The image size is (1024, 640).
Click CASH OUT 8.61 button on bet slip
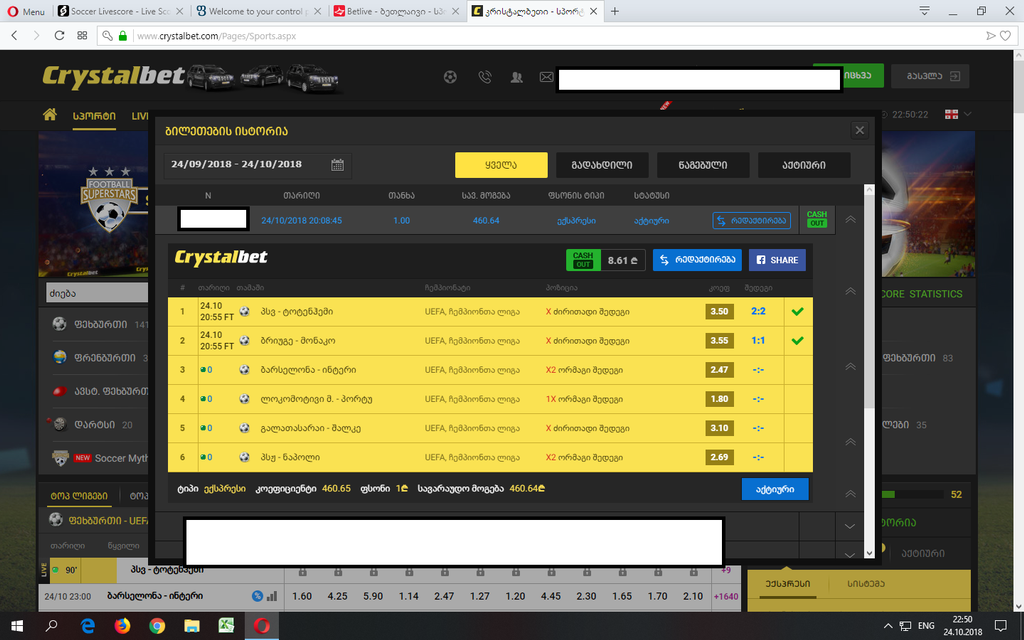click(605, 260)
